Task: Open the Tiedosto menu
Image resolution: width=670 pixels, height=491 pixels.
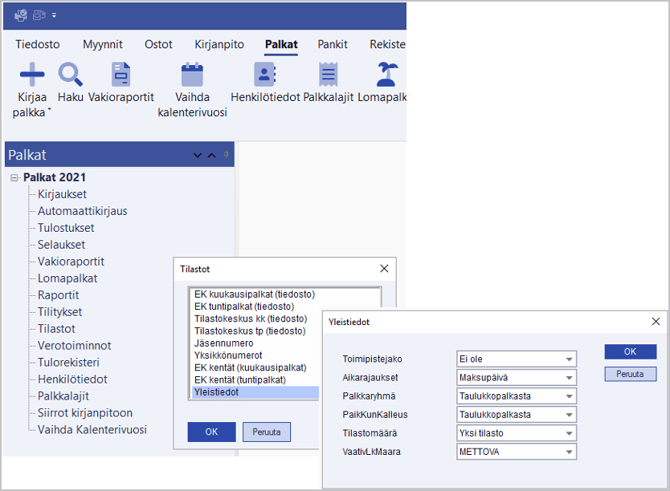Action: pyautogui.click(x=37, y=44)
